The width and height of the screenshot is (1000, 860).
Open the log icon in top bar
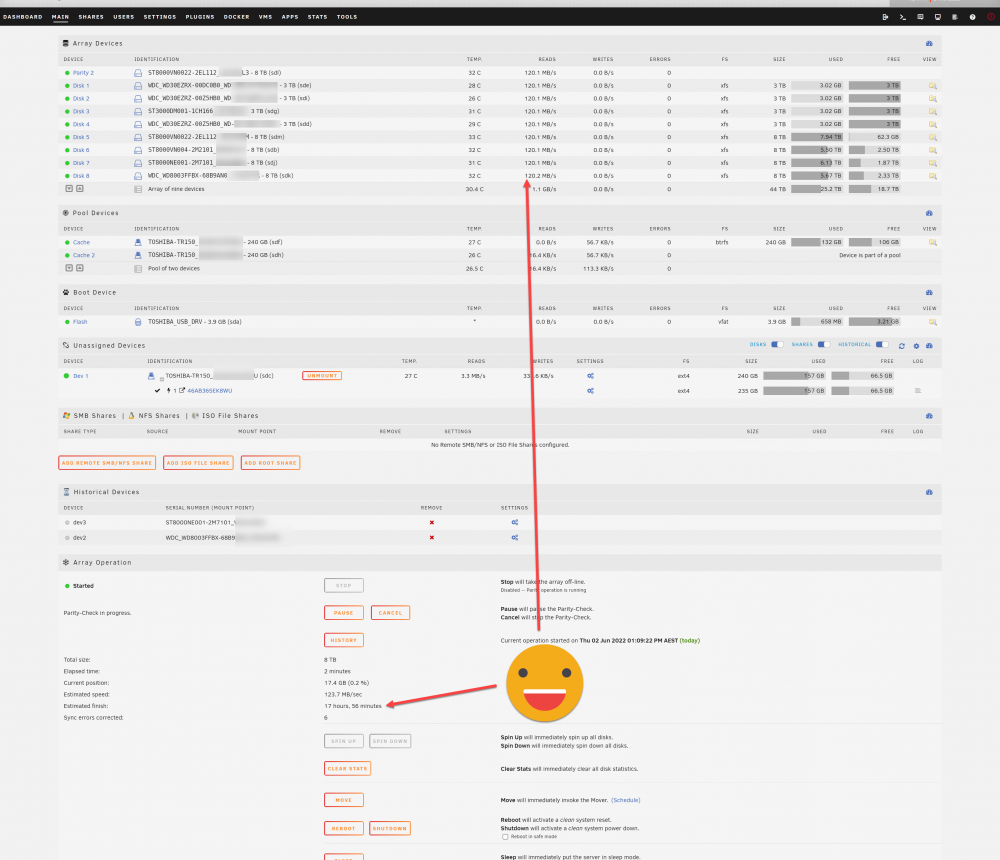click(x=955, y=17)
